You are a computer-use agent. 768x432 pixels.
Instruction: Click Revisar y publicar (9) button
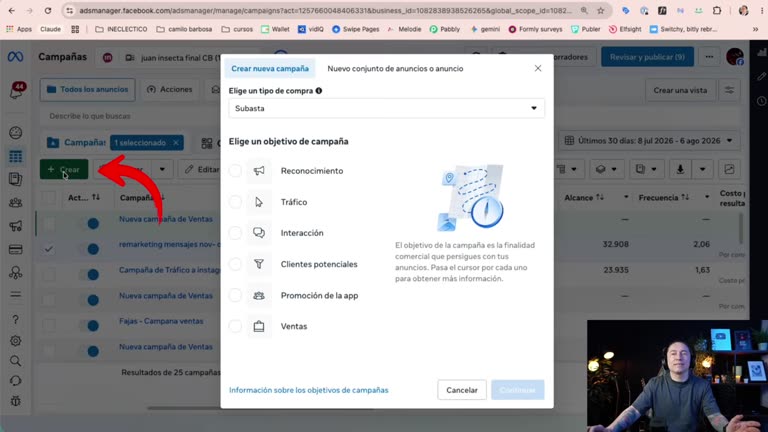(x=647, y=57)
